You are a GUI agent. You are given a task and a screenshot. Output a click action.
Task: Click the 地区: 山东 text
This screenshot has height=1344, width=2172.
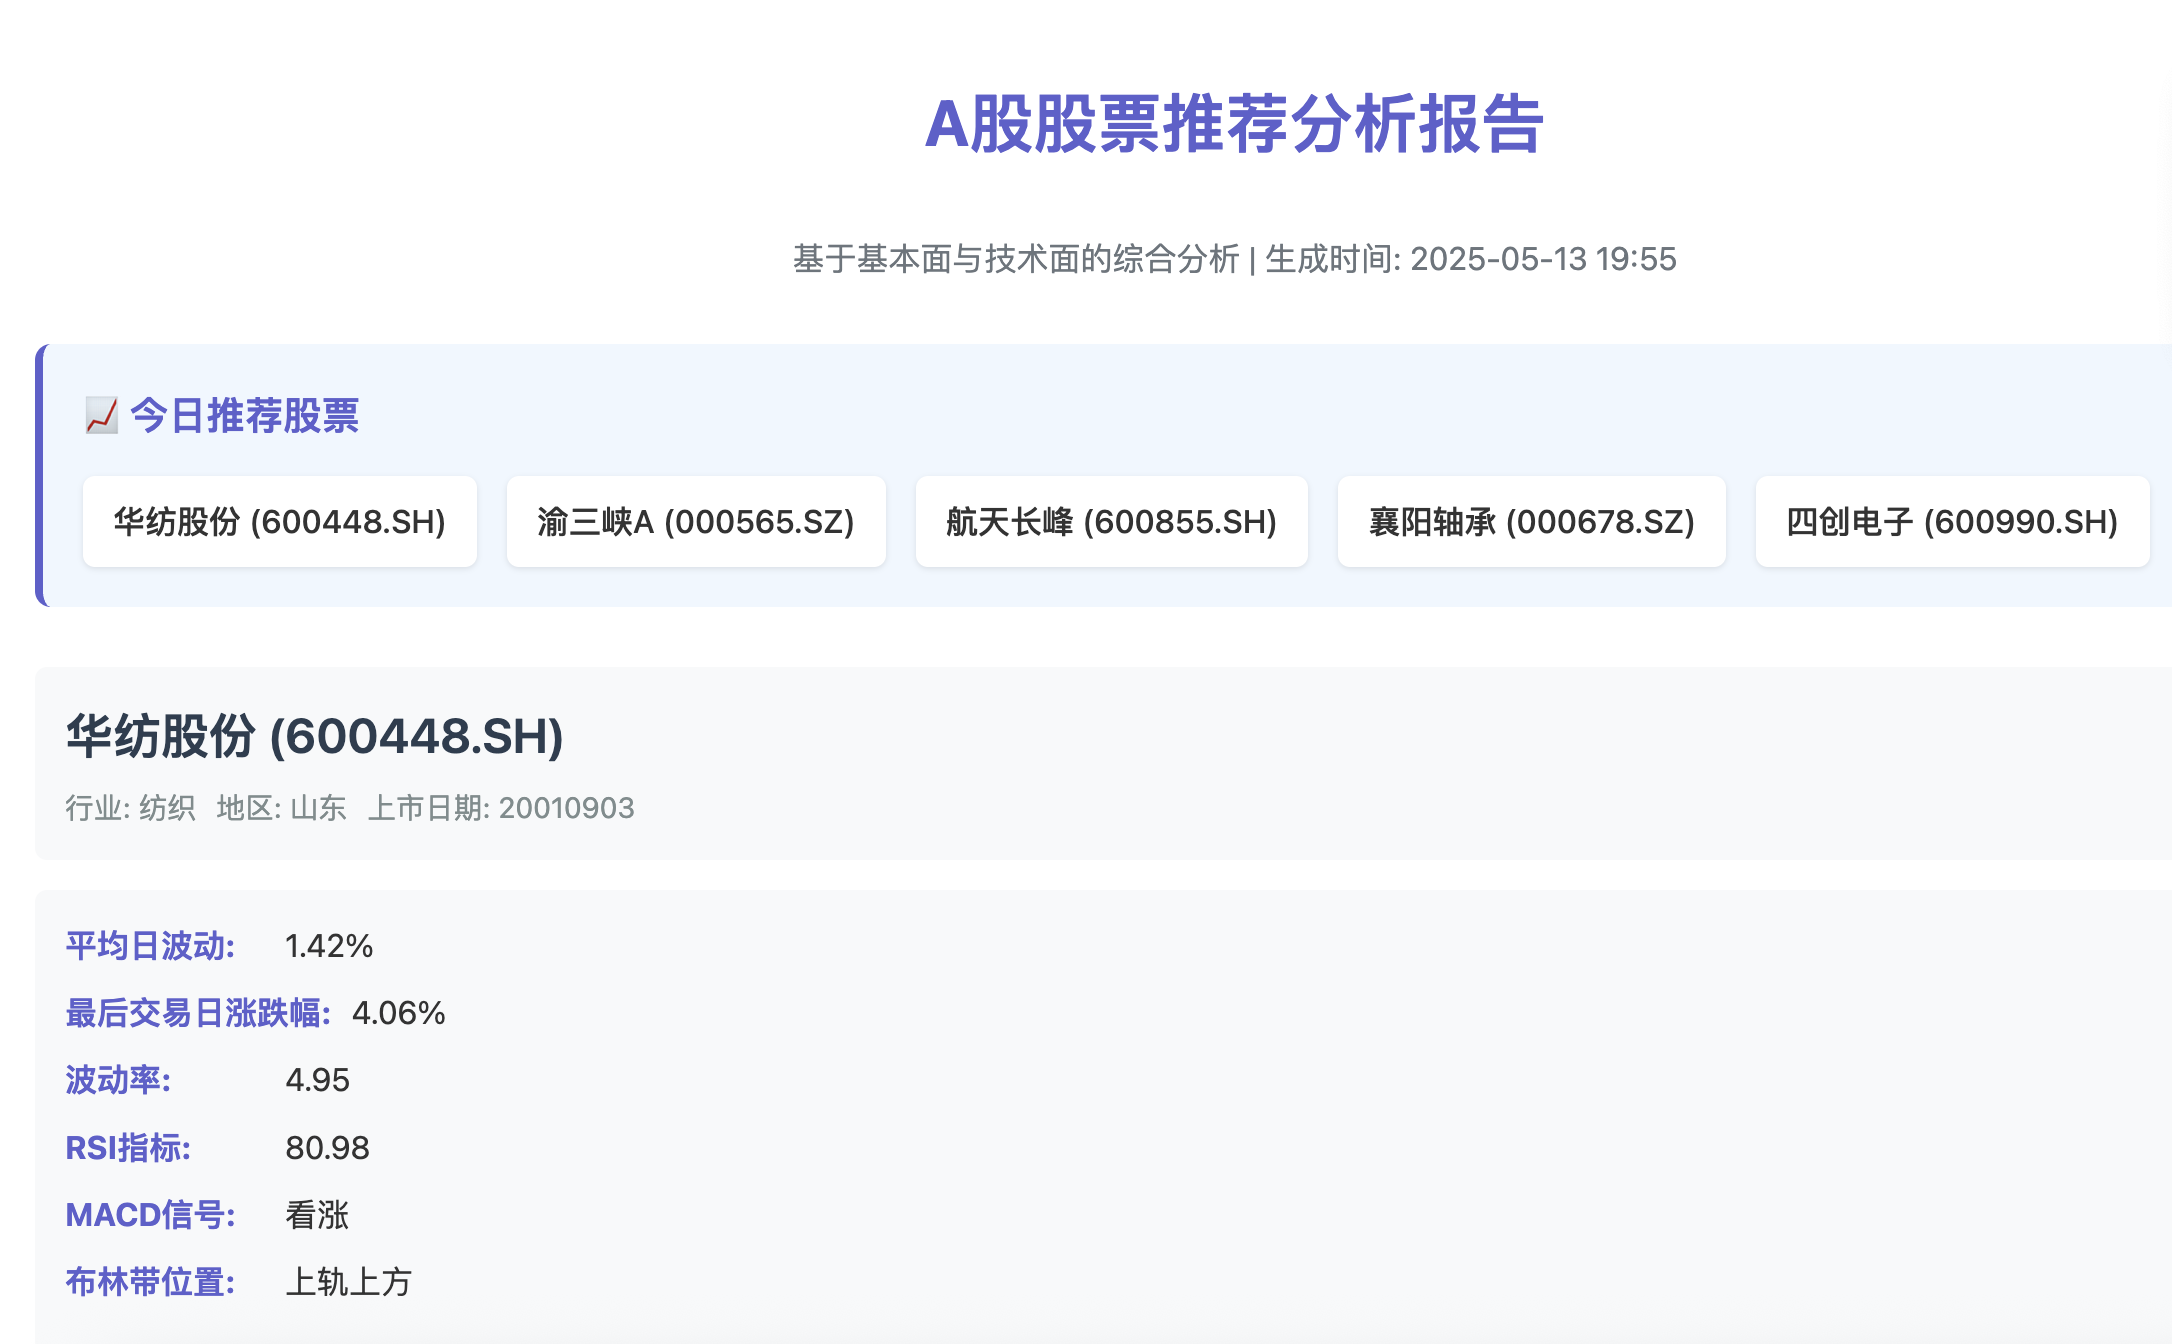282,808
